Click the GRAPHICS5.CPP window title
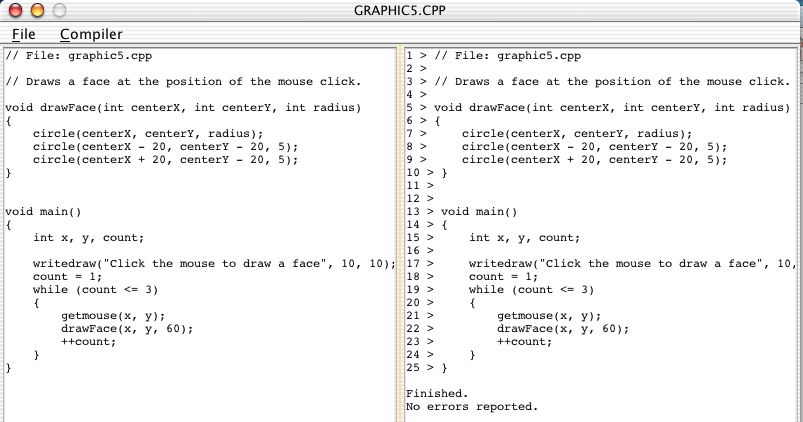The height and width of the screenshot is (422, 803). click(402, 11)
